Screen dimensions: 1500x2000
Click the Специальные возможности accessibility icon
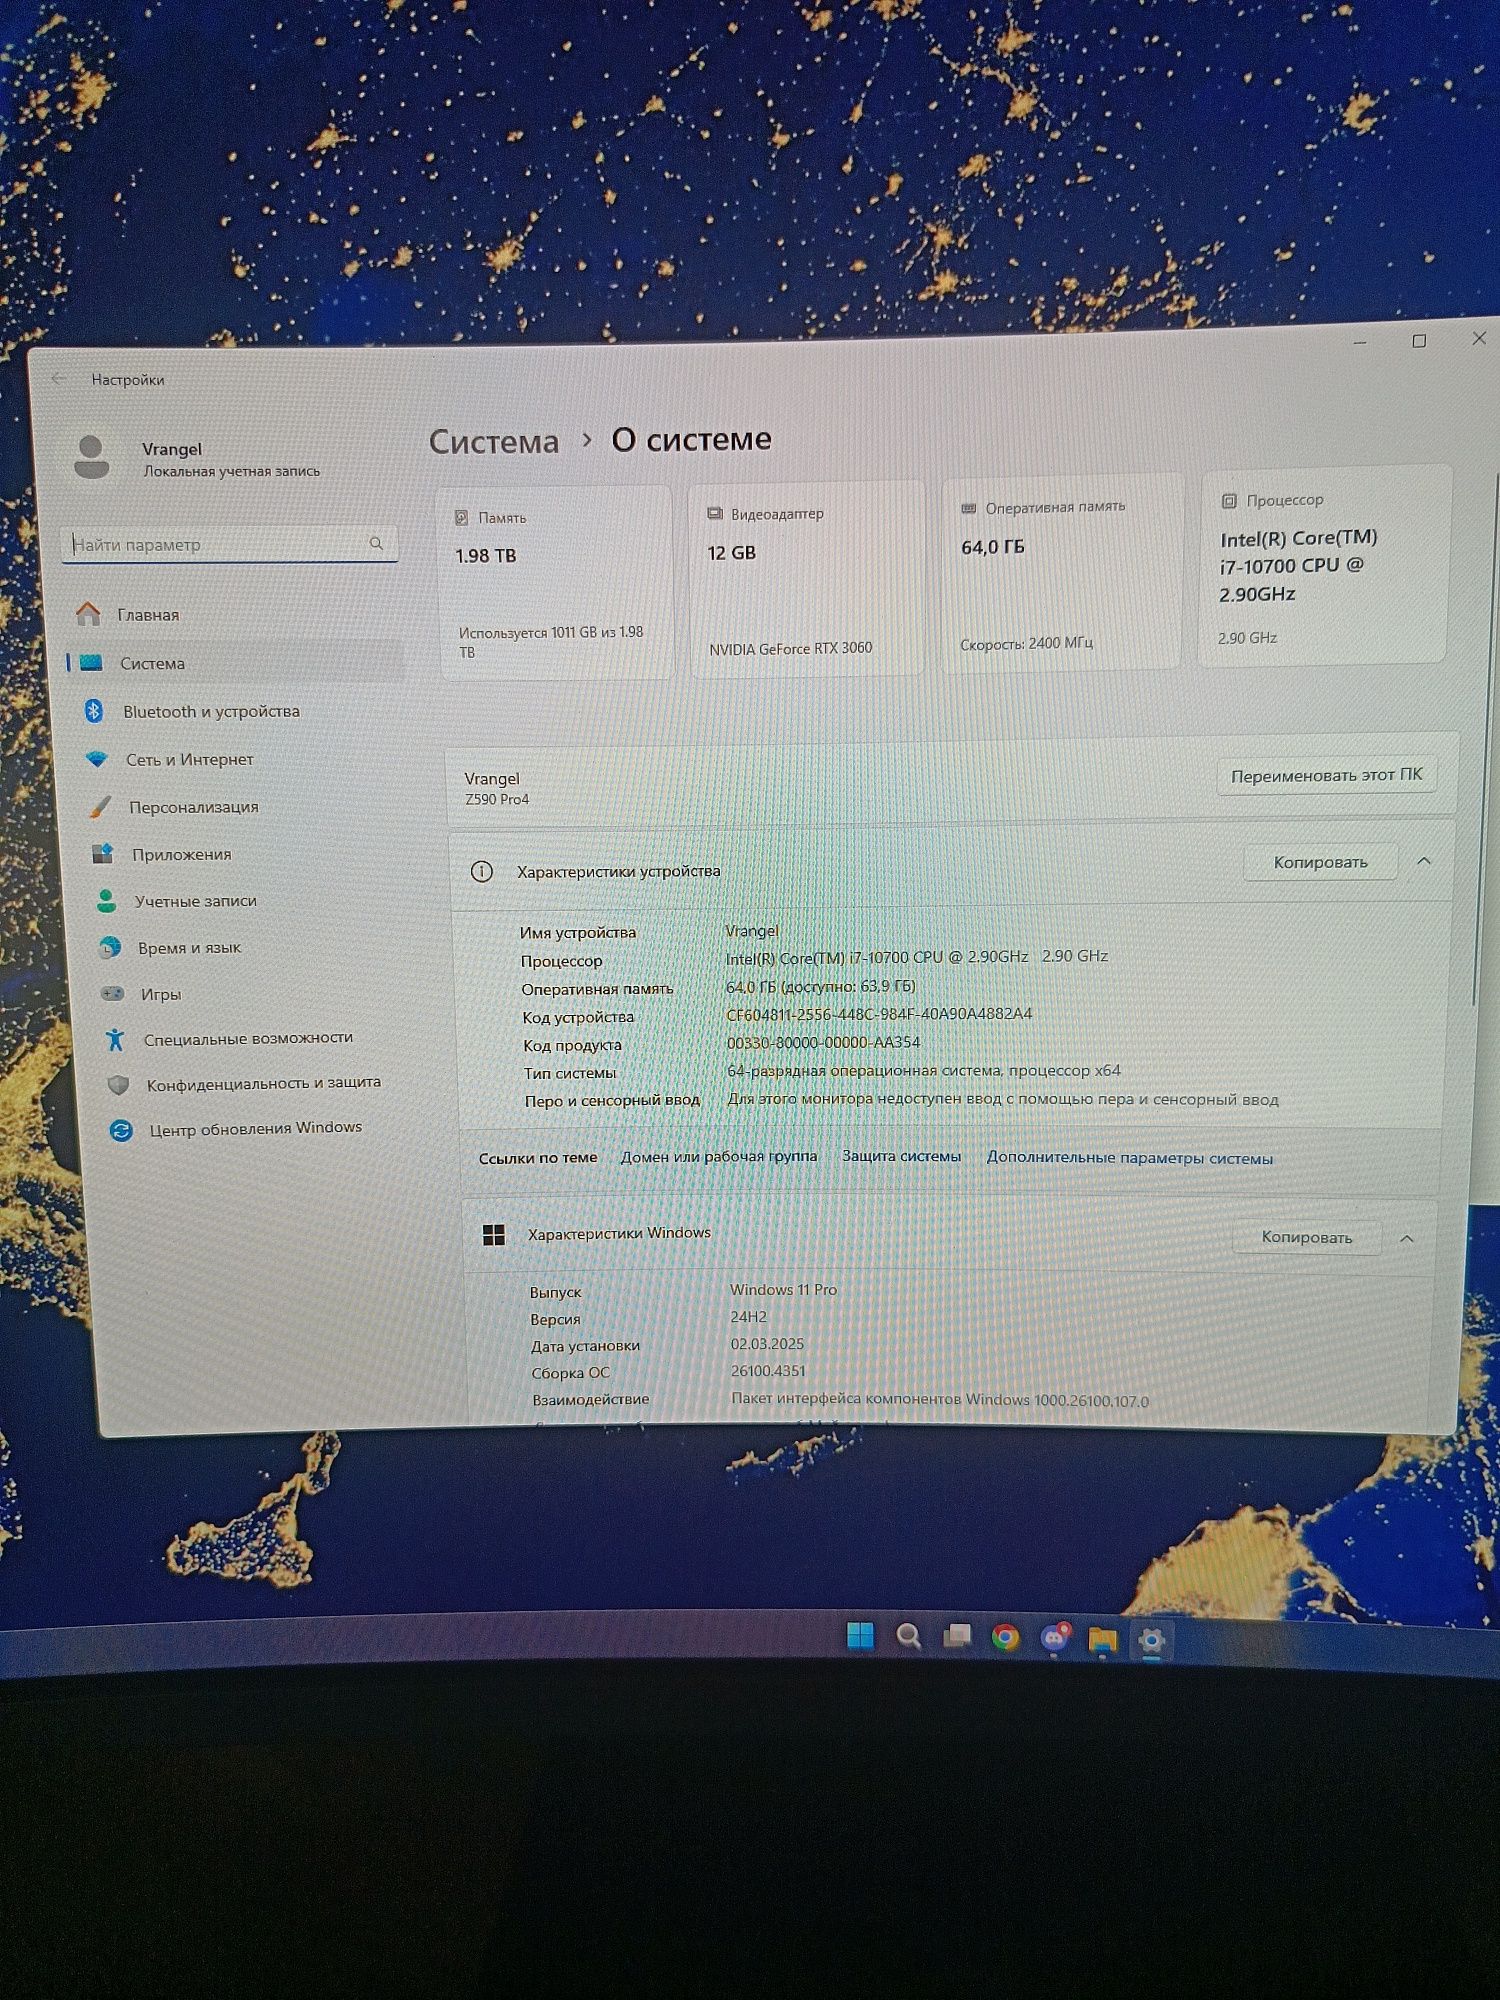click(115, 1039)
